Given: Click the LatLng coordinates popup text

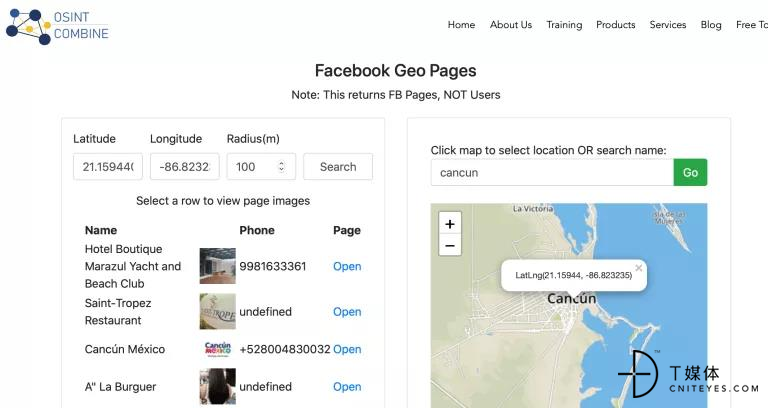Looking at the screenshot, I should [574, 275].
